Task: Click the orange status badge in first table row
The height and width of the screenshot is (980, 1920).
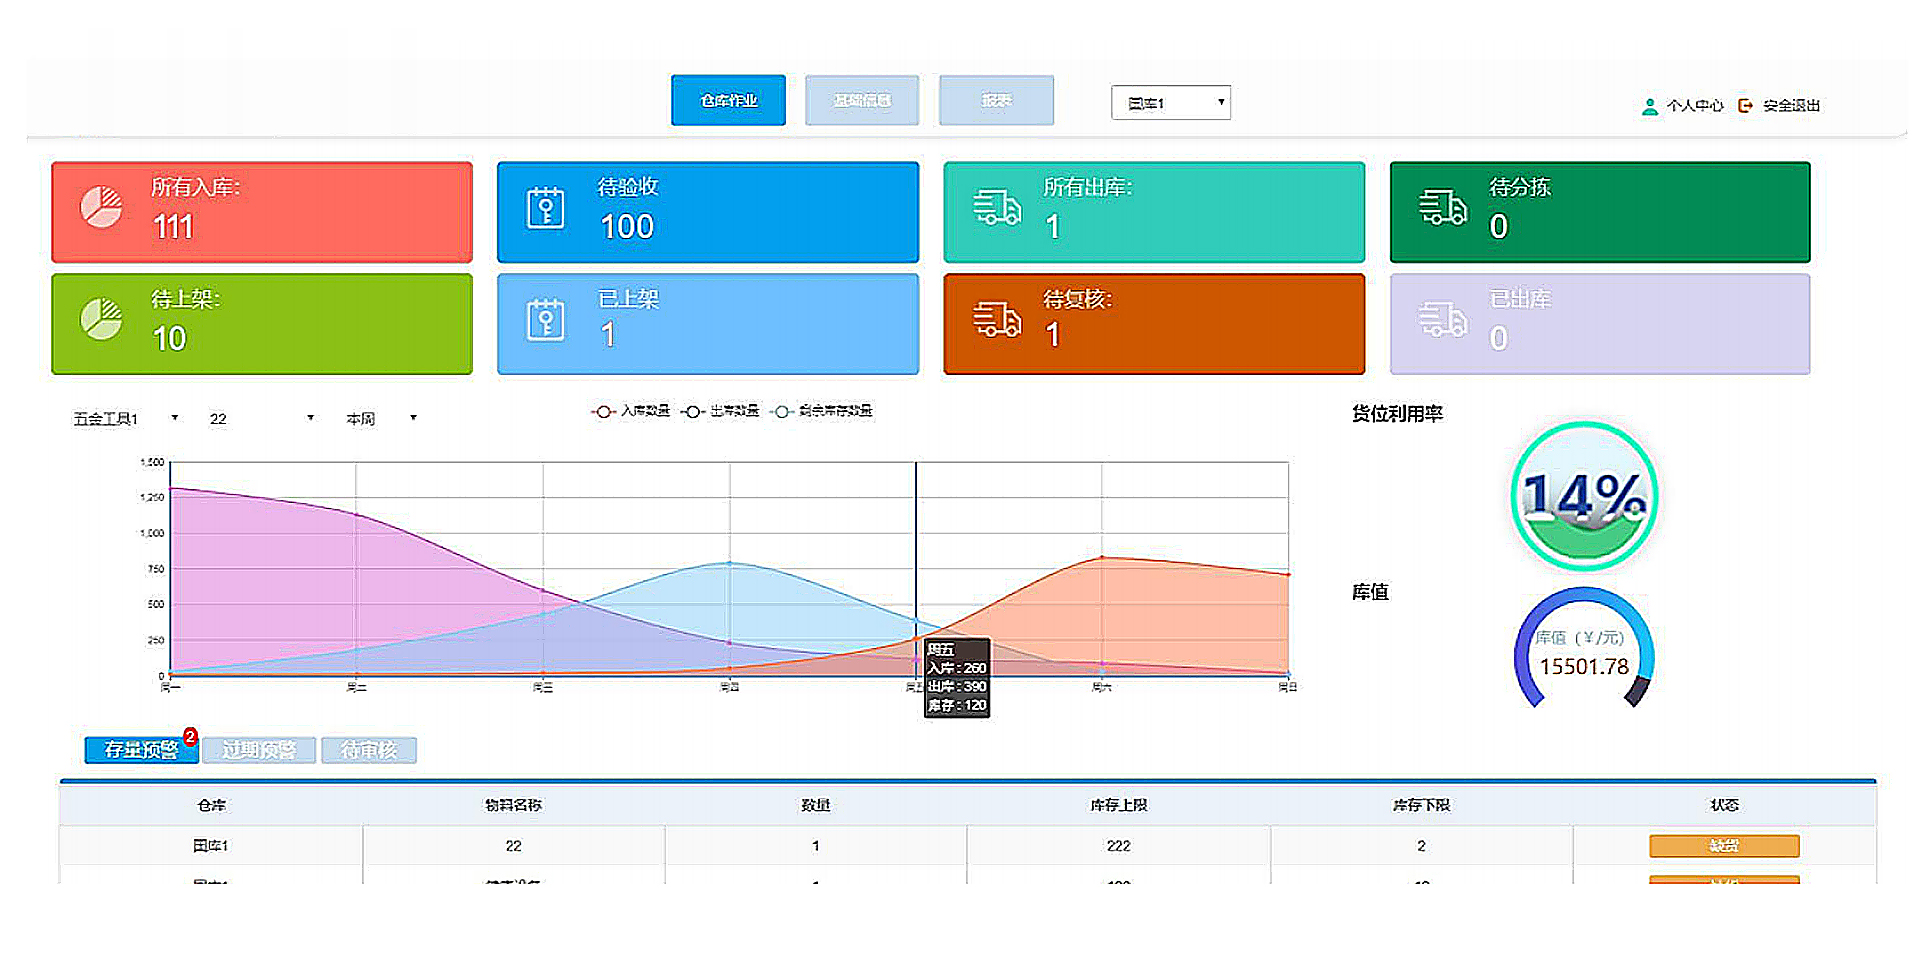Action: pos(1723,846)
